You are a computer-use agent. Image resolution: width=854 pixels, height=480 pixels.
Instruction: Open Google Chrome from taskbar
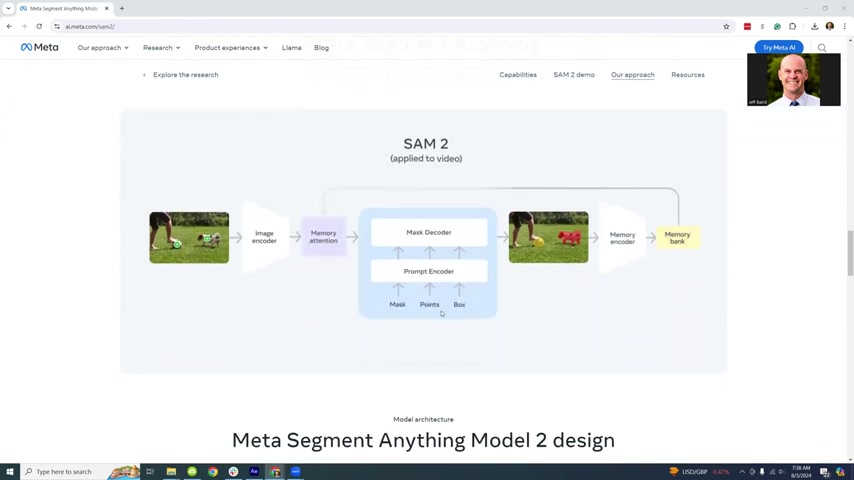pos(212,472)
